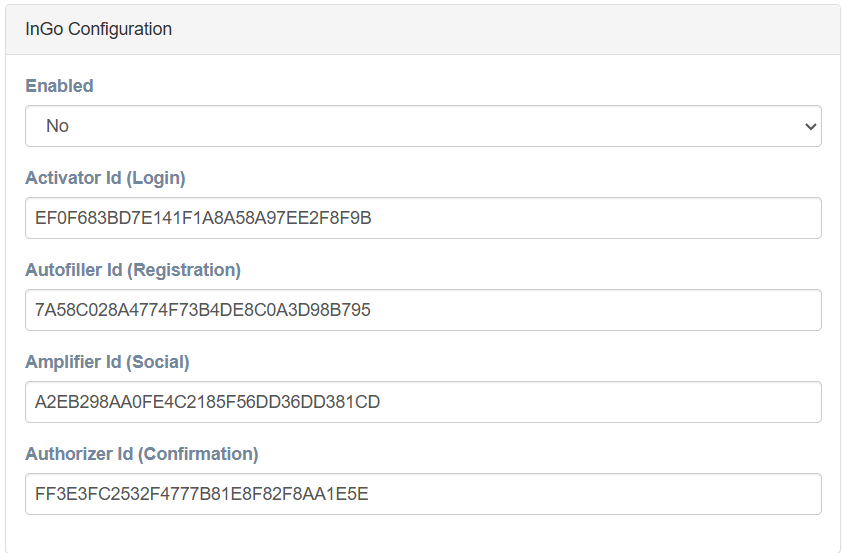Click empty space in the panel header bar
Screen dimensions: 842x553
[505, 30]
